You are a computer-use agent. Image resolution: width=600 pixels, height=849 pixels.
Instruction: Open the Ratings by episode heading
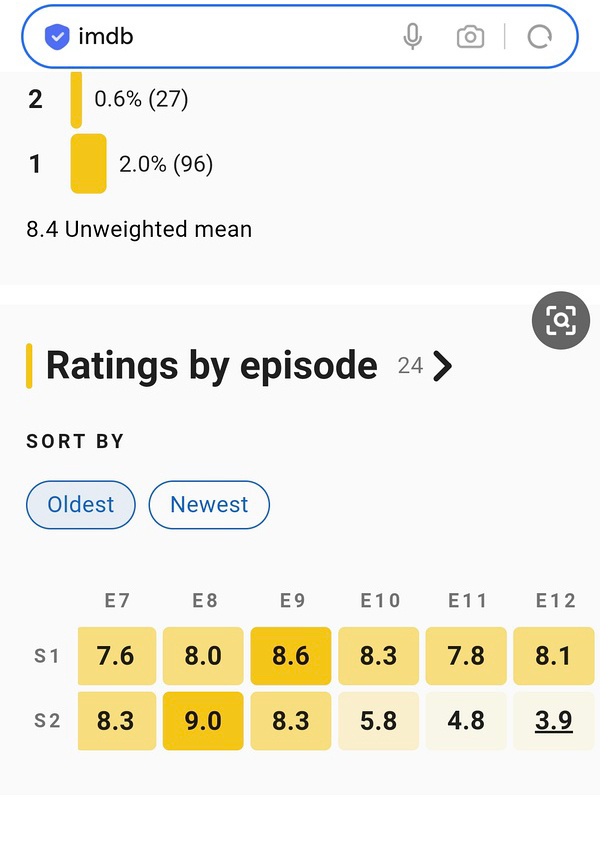(x=212, y=366)
